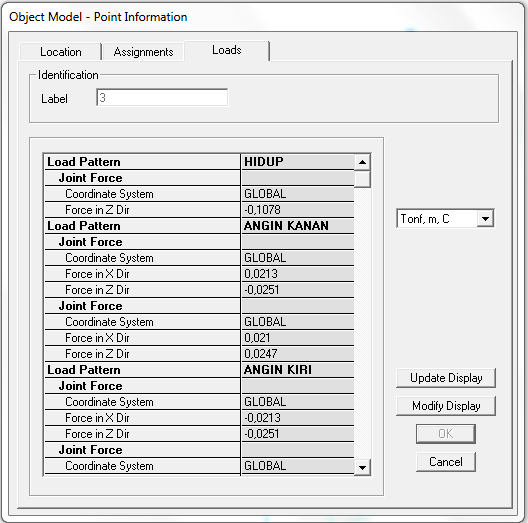The image size is (528, 523).
Task: Open the Tonf, m, C units dropdown
Action: click(x=485, y=219)
